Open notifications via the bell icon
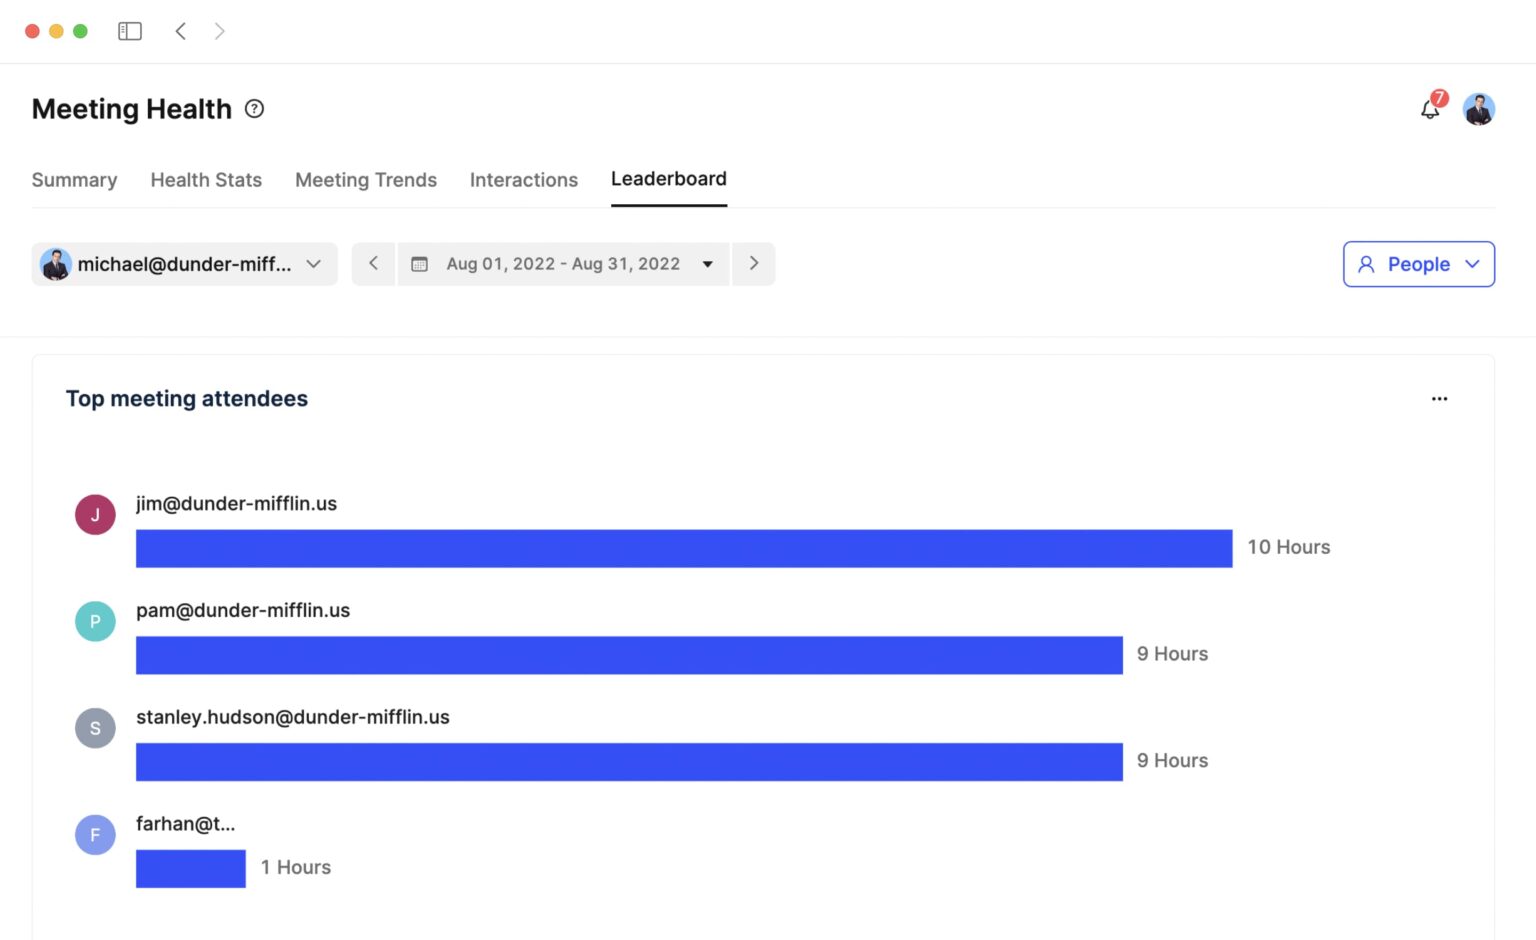1536x940 pixels. click(1429, 110)
